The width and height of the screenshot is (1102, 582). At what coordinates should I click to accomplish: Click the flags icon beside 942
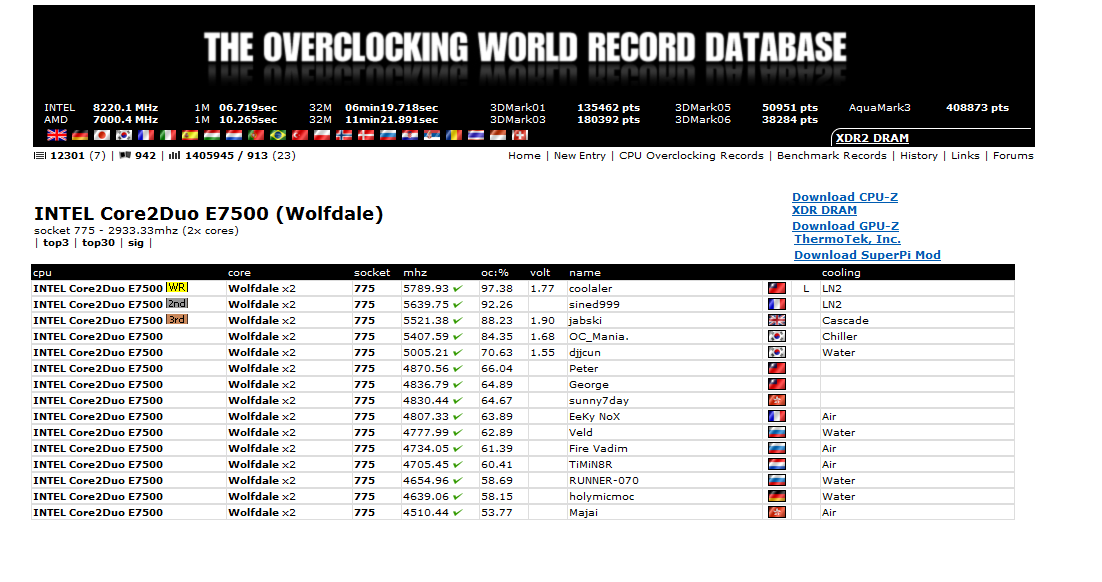point(125,155)
